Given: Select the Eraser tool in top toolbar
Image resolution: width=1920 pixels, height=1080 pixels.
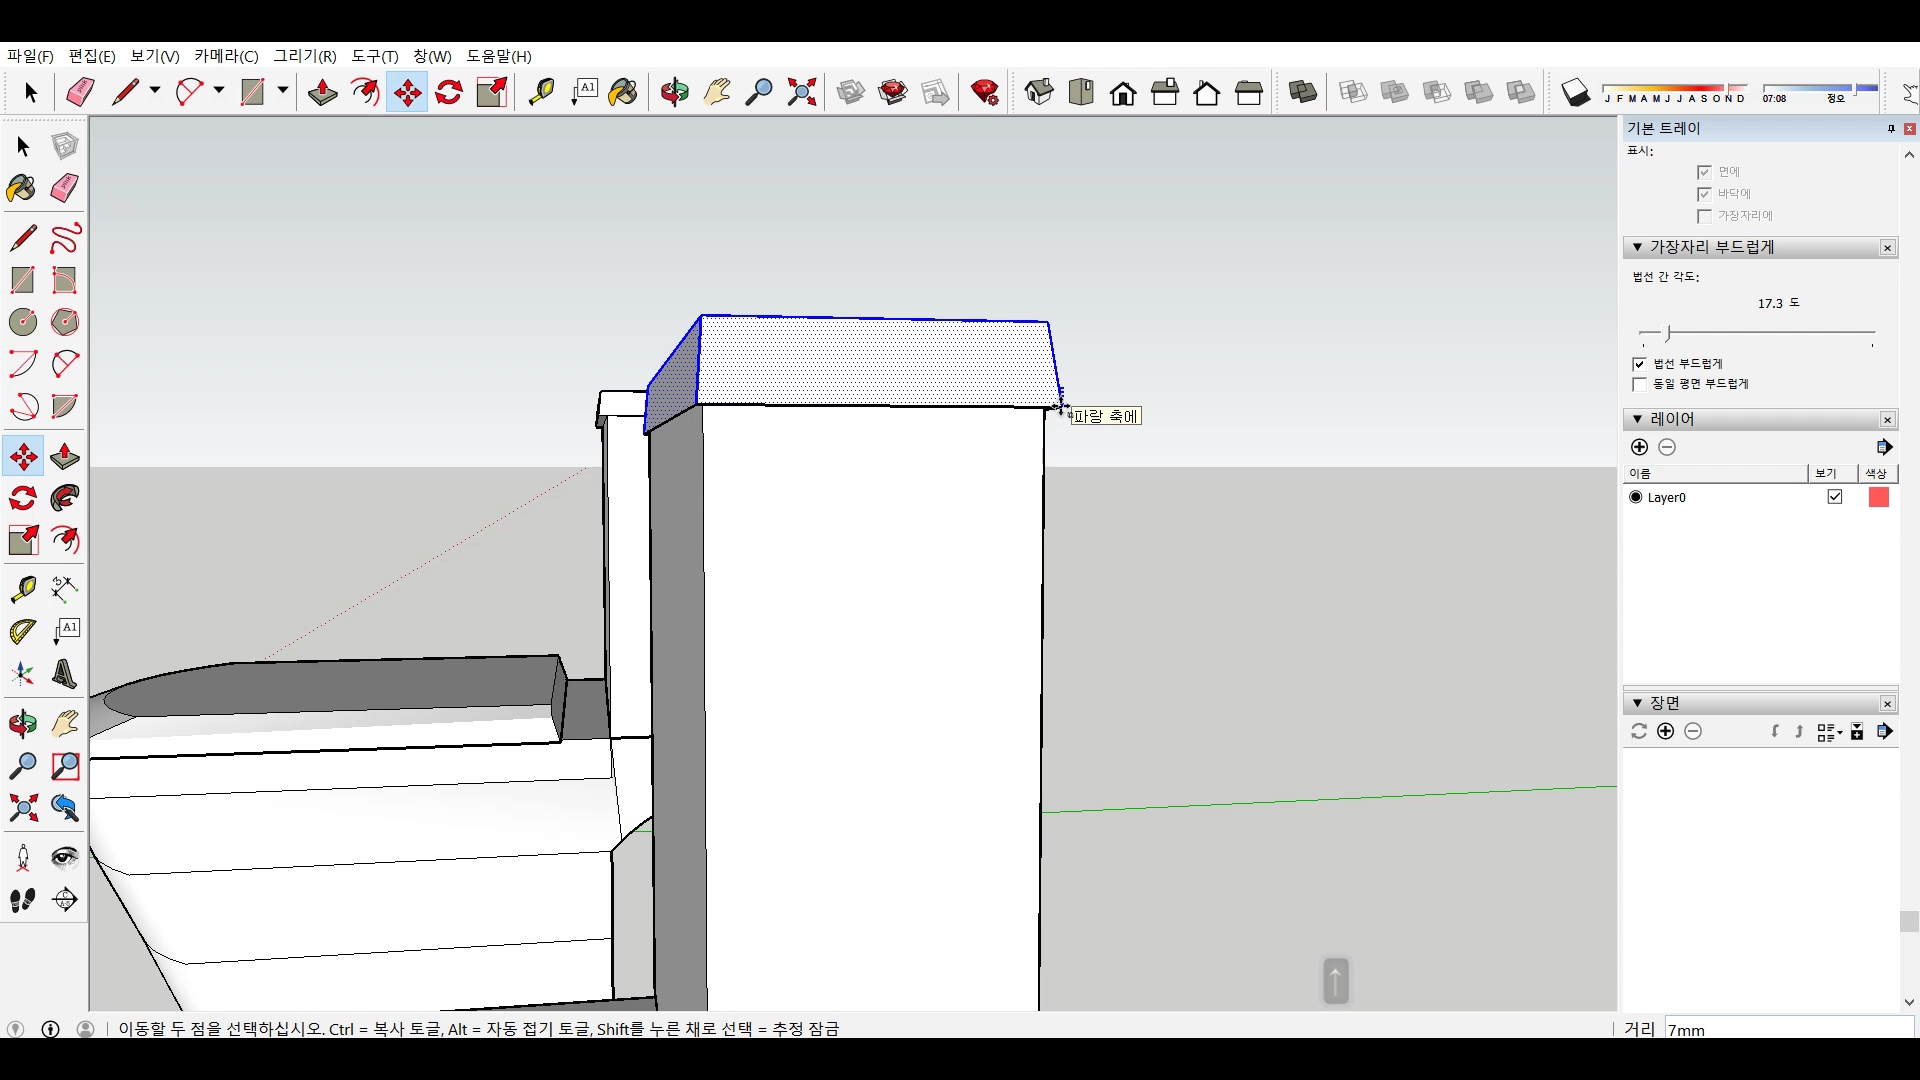Looking at the screenshot, I should 80,93.
